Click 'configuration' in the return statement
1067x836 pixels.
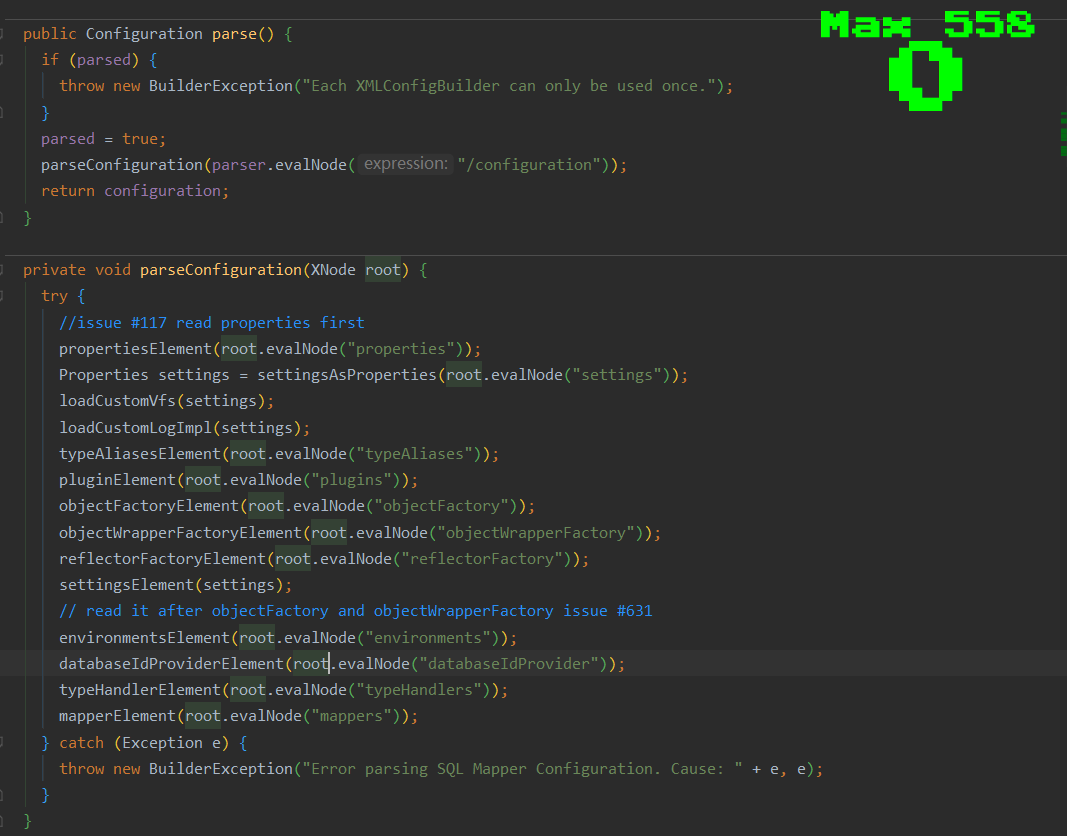click(162, 191)
